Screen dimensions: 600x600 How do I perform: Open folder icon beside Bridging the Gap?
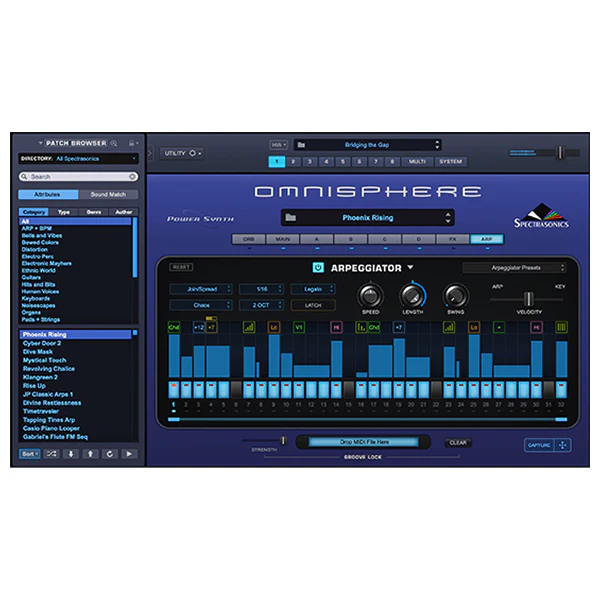(301, 145)
